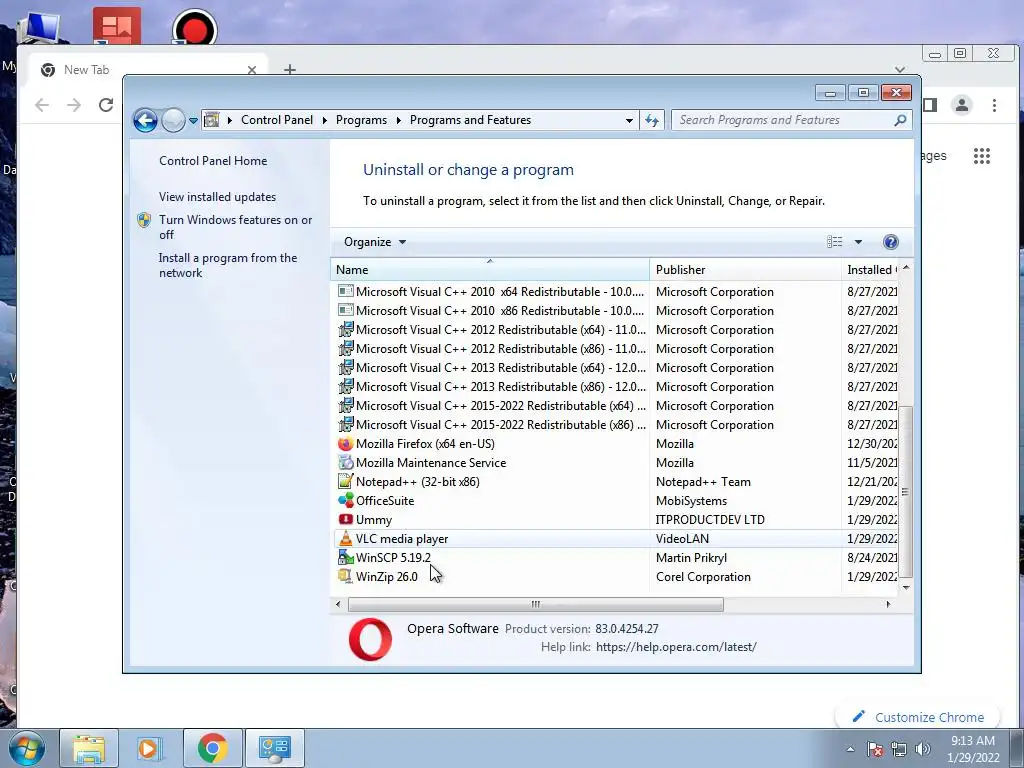Click Programs in the breadcrumb path
The width and height of the screenshot is (1024, 768).
tap(361, 120)
